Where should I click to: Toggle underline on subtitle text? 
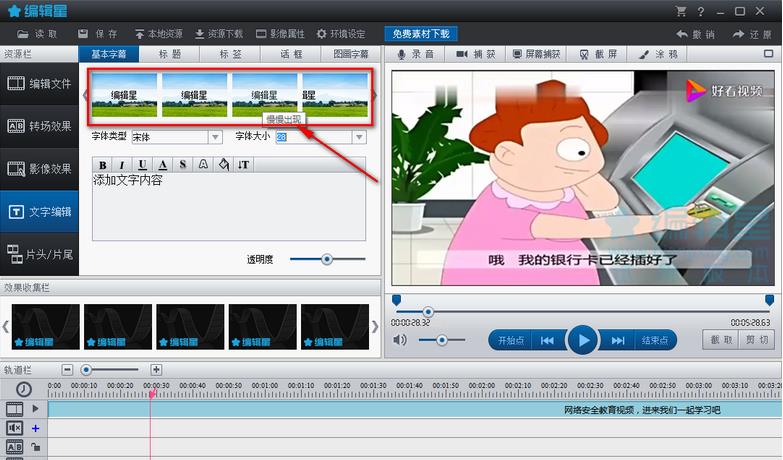coord(142,165)
